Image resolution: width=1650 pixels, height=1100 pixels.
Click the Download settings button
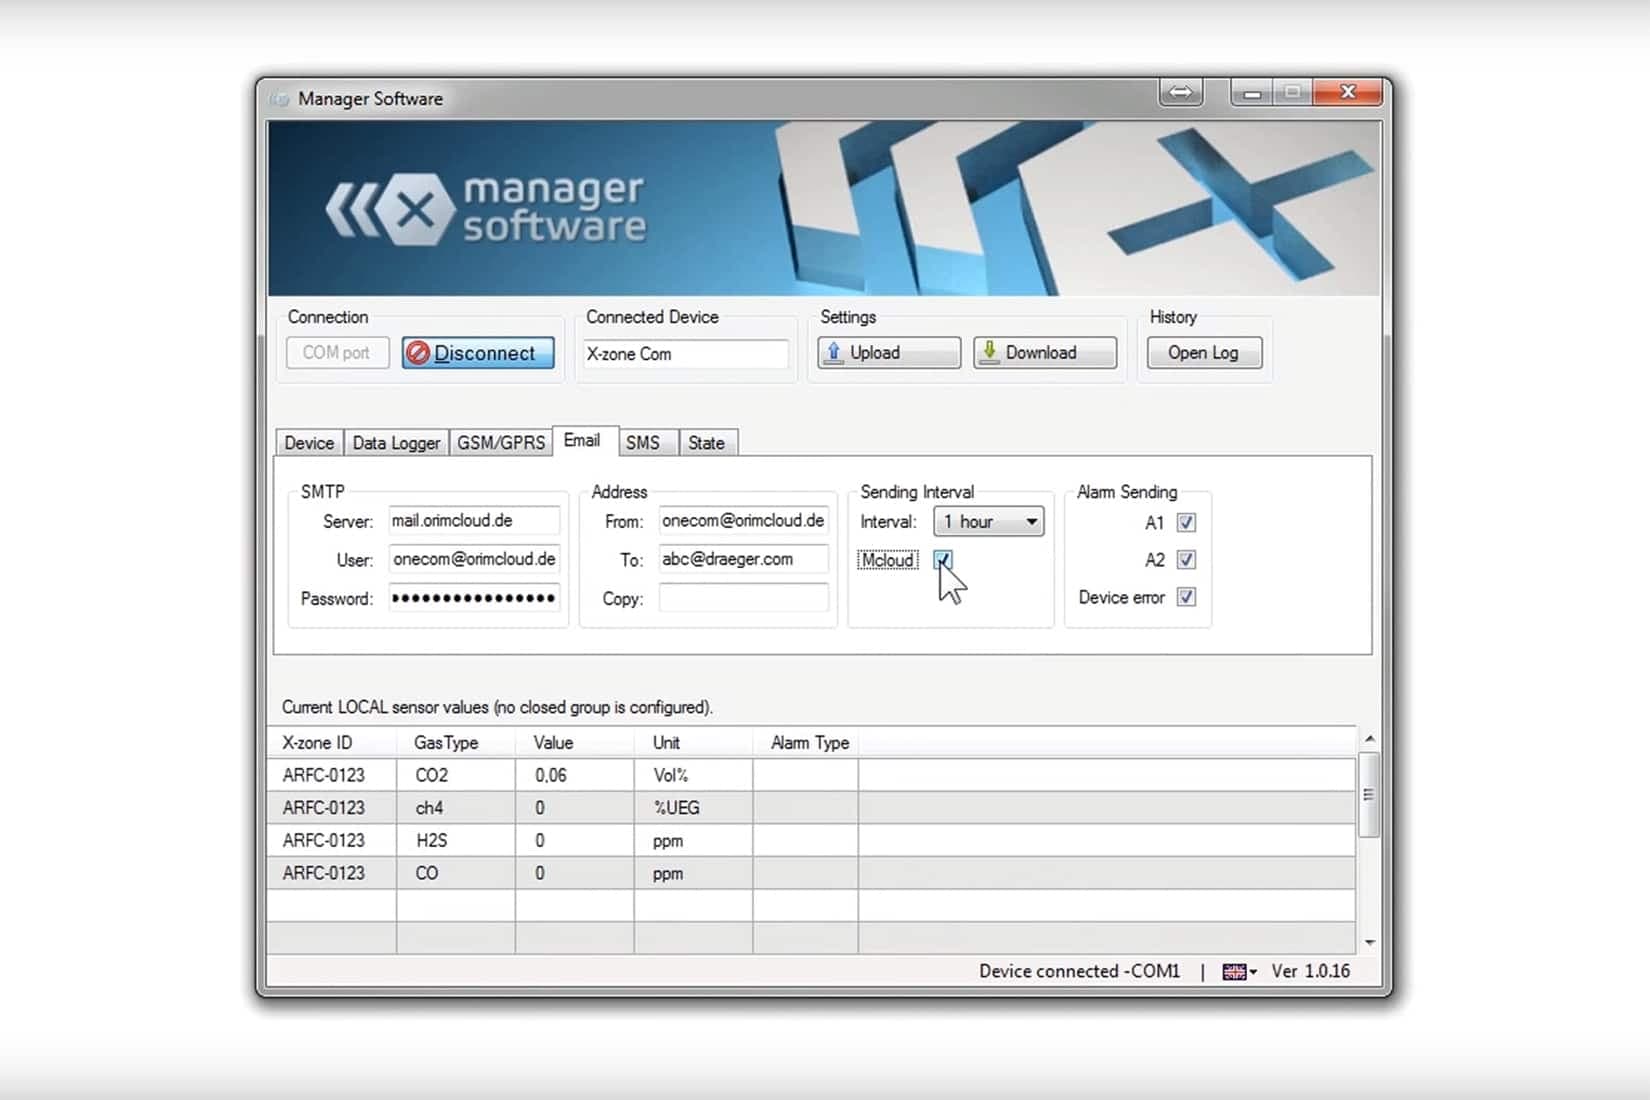coord(1044,353)
